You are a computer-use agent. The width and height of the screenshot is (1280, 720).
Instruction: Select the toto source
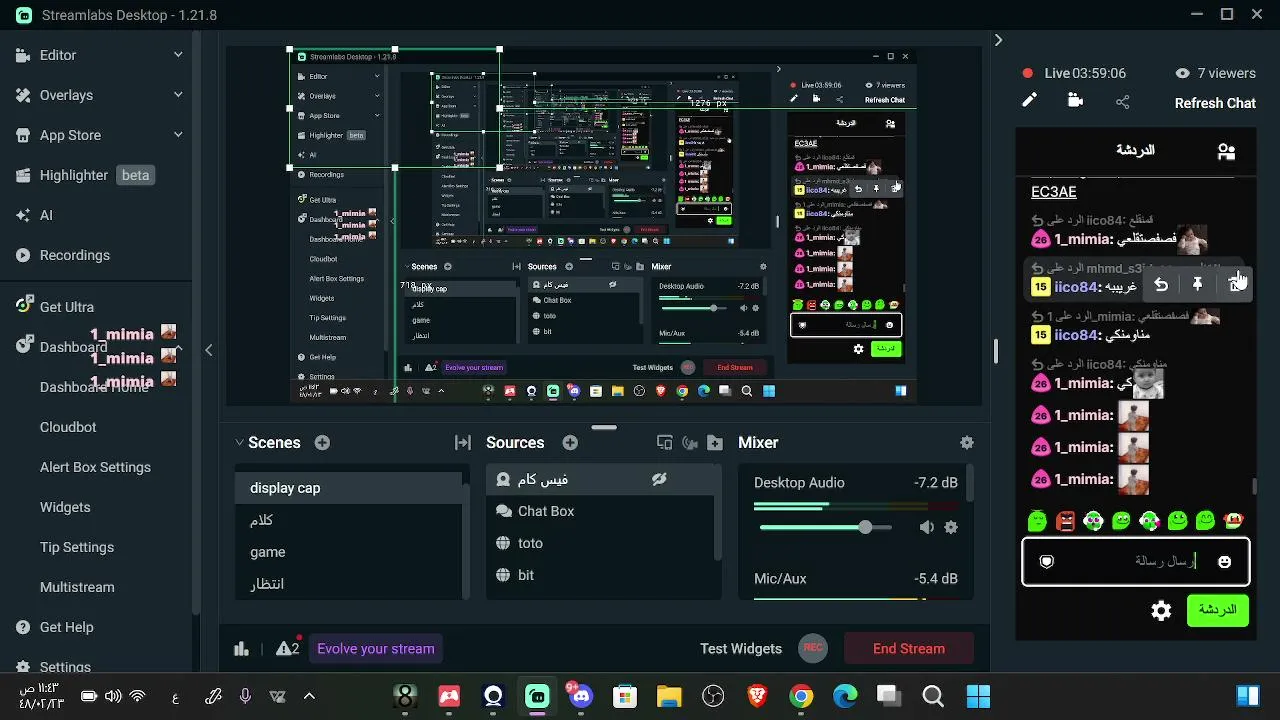pyautogui.click(x=601, y=543)
